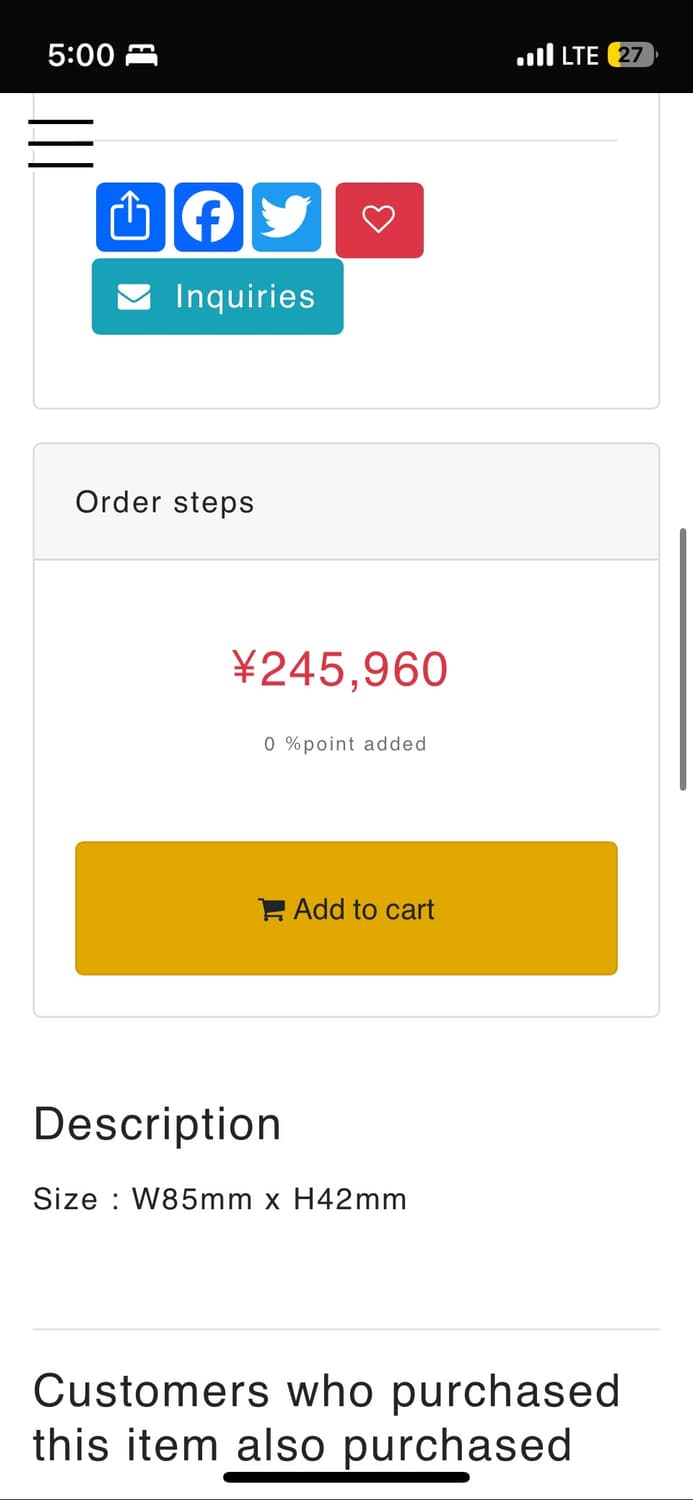Share this item on Twitter

[x=286, y=217]
